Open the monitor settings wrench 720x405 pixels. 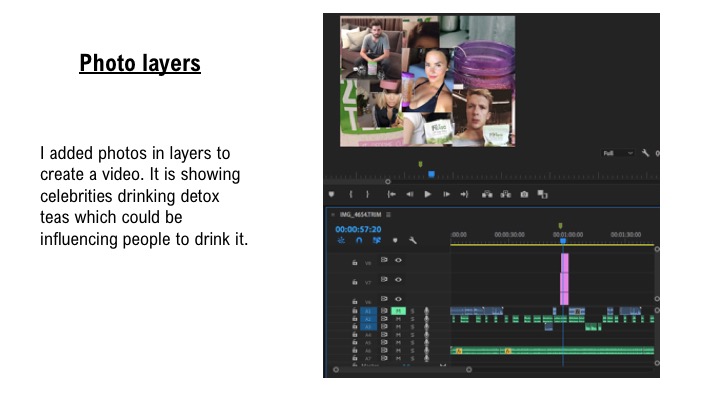tap(646, 153)
